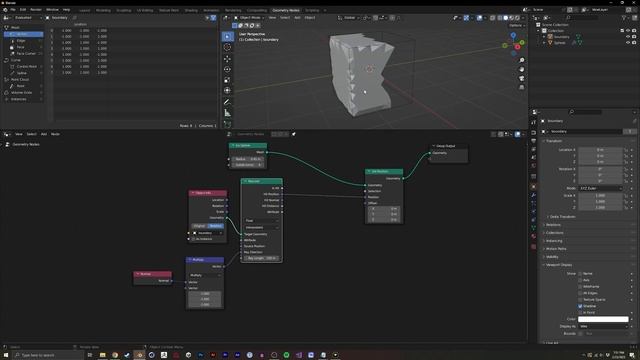Enable the In Front checkbox
640x360 pixels.
(x=580, y=313)
